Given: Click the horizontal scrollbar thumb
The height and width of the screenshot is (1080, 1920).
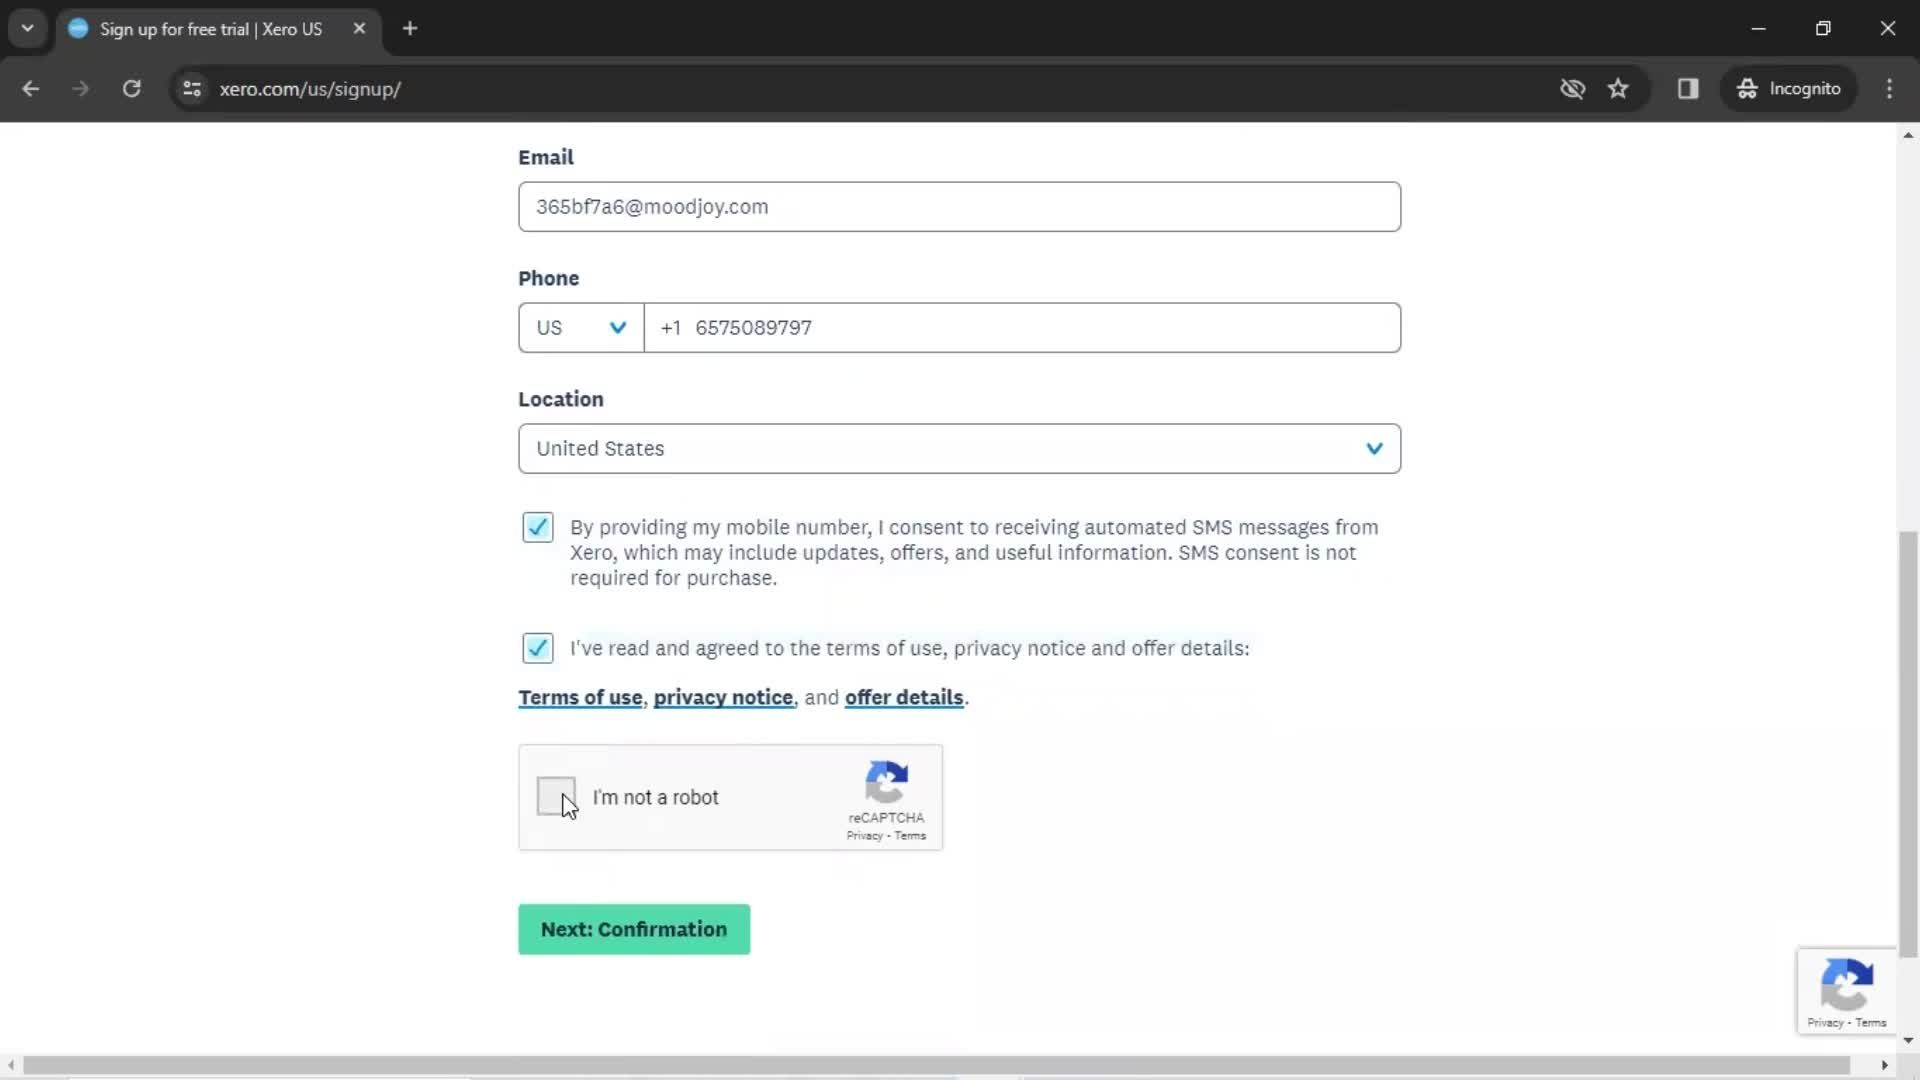Looking at the screenshot, I should click(936, 1066).
